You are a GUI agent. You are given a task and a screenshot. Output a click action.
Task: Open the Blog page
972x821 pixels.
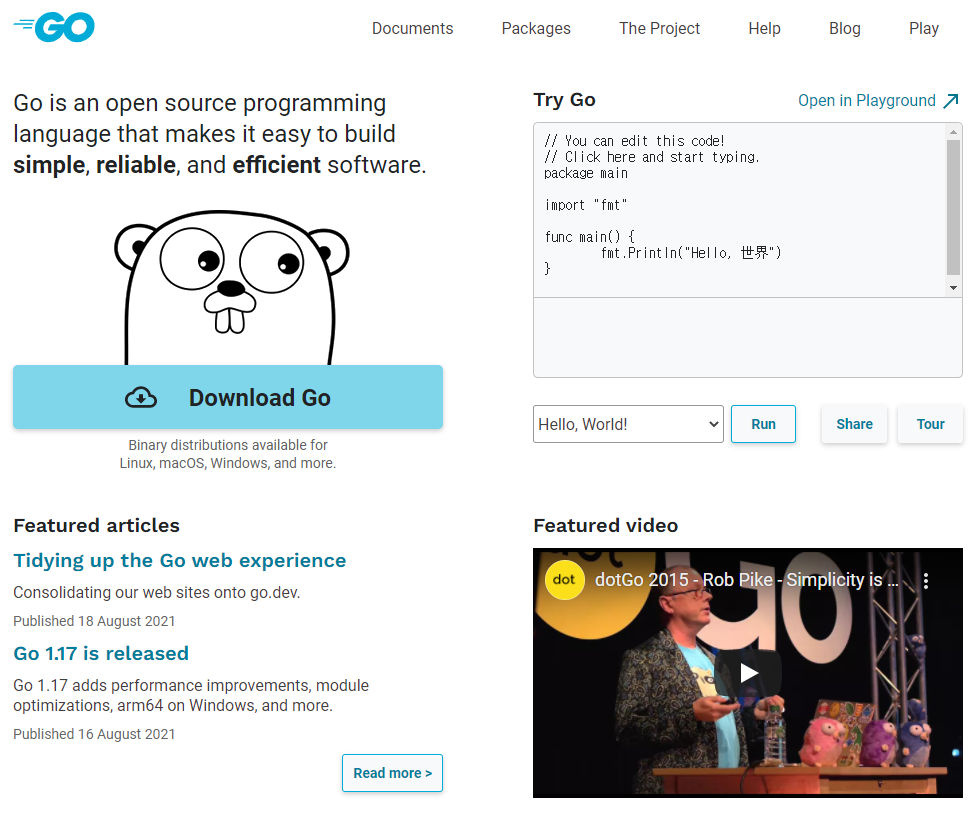(844, 29)
